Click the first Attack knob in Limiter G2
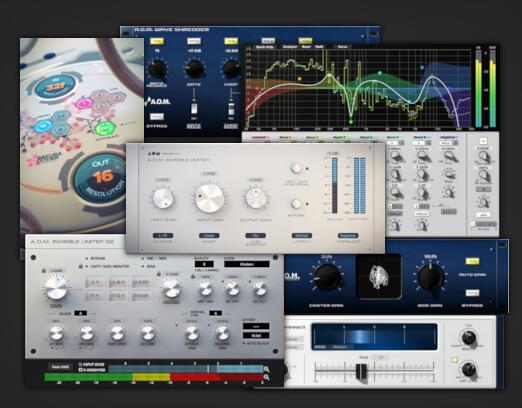Image resolution: width=522 pixels, height=408 pixels. [x=56, y=333]
